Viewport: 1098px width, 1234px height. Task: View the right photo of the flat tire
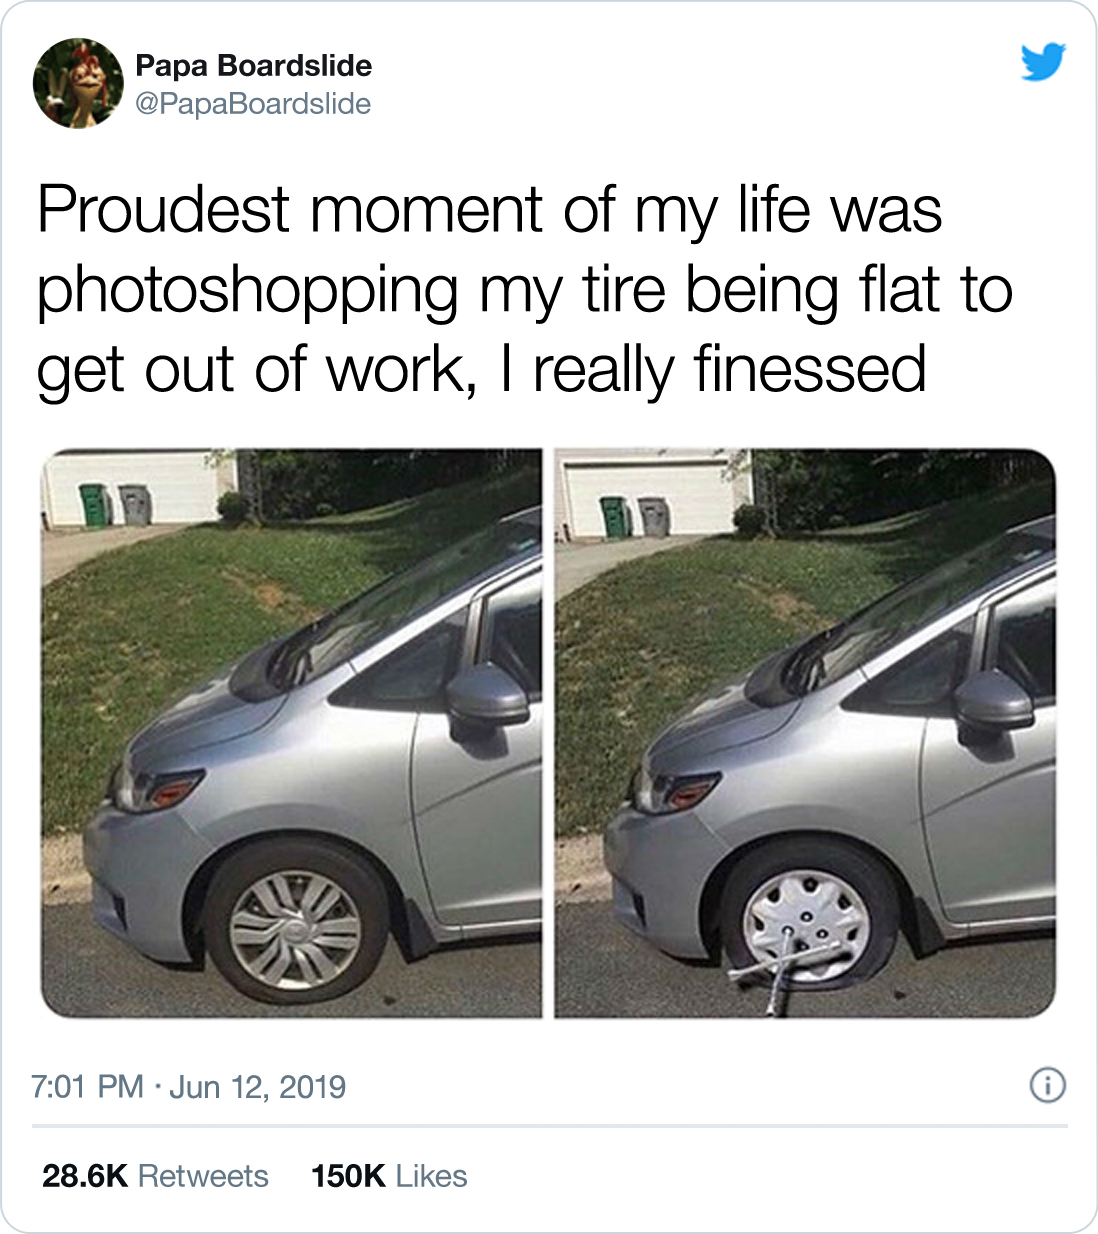click(x=805, y=733)
